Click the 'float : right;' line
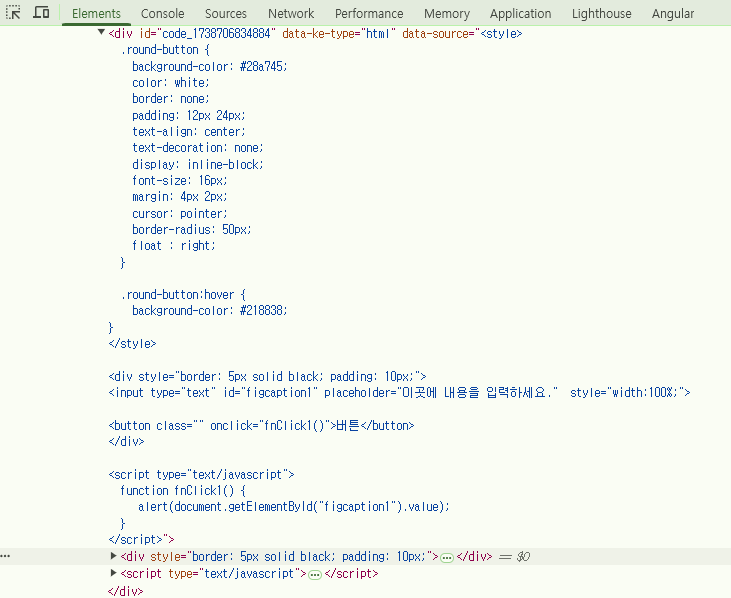Image resolution: width=731 pixels, height=598 pixels. tap(174, 246)
